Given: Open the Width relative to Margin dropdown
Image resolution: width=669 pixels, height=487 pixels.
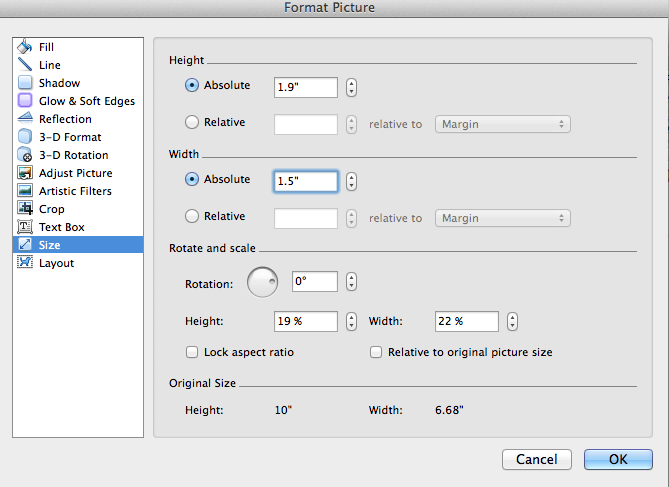Looking at the screenshot, I should (x=503, y=218).
